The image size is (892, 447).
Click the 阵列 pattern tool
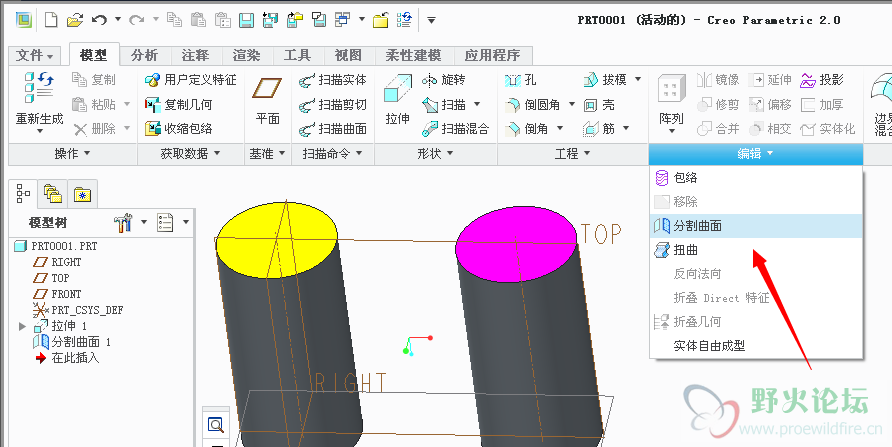tap(671, 102)
